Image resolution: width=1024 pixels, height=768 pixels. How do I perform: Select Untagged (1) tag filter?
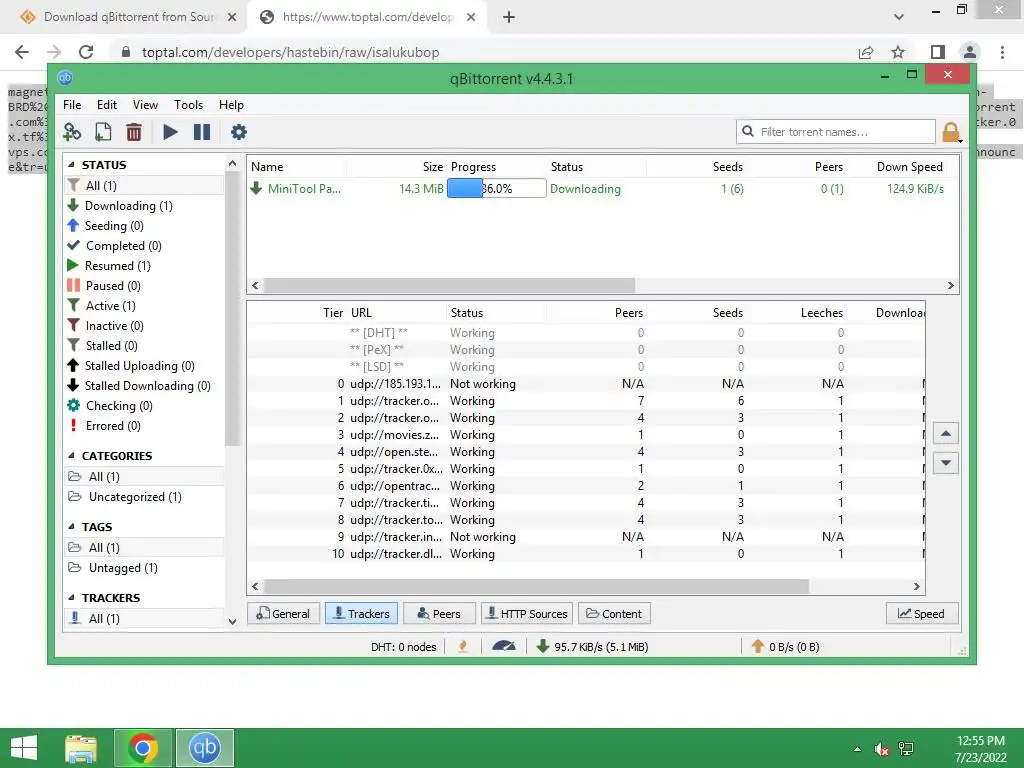pyautogui.click(x=123, y=568)
